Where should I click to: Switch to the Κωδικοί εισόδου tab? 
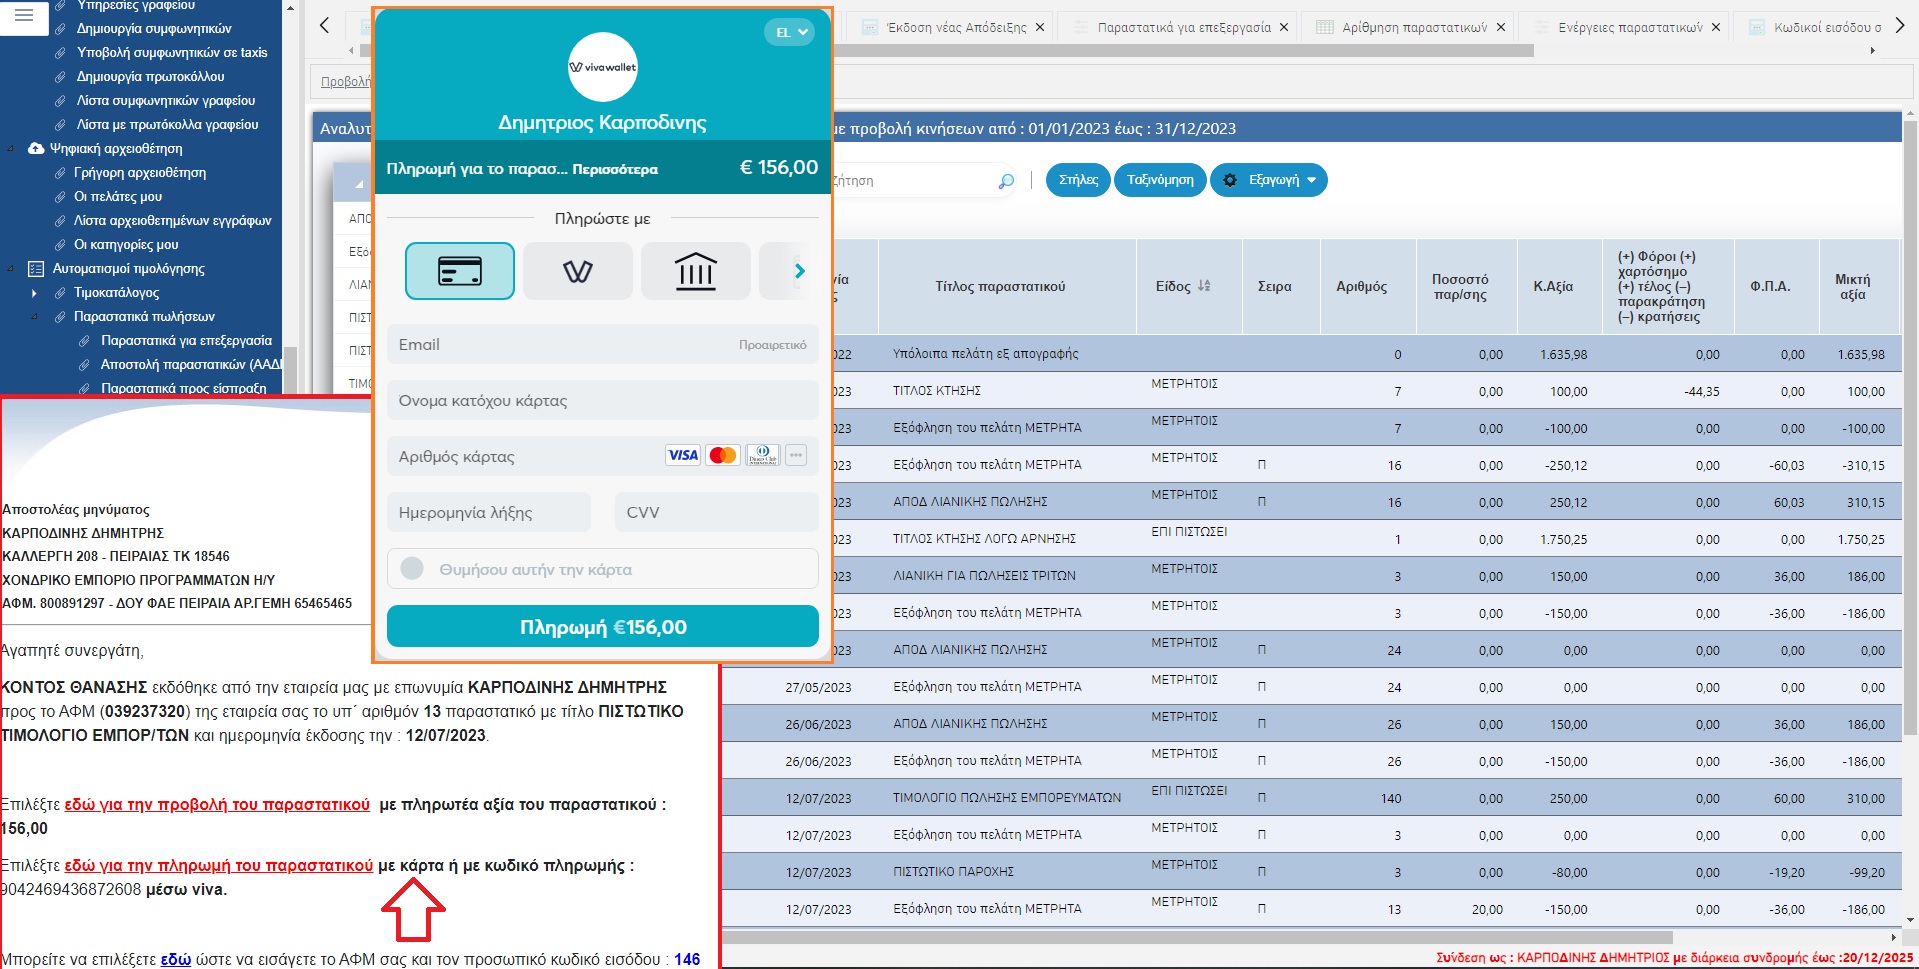click(1827, 27)
